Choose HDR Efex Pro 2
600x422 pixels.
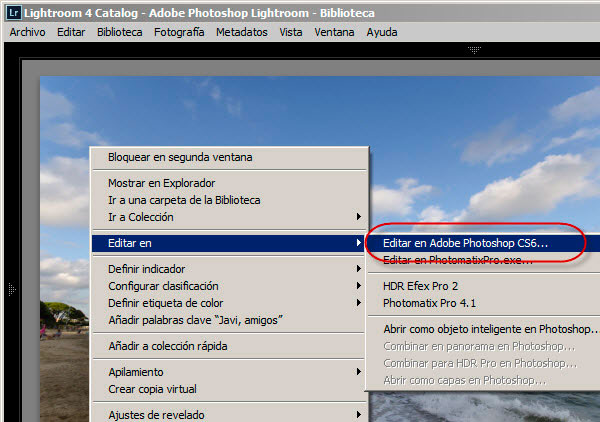click(483, 286)
